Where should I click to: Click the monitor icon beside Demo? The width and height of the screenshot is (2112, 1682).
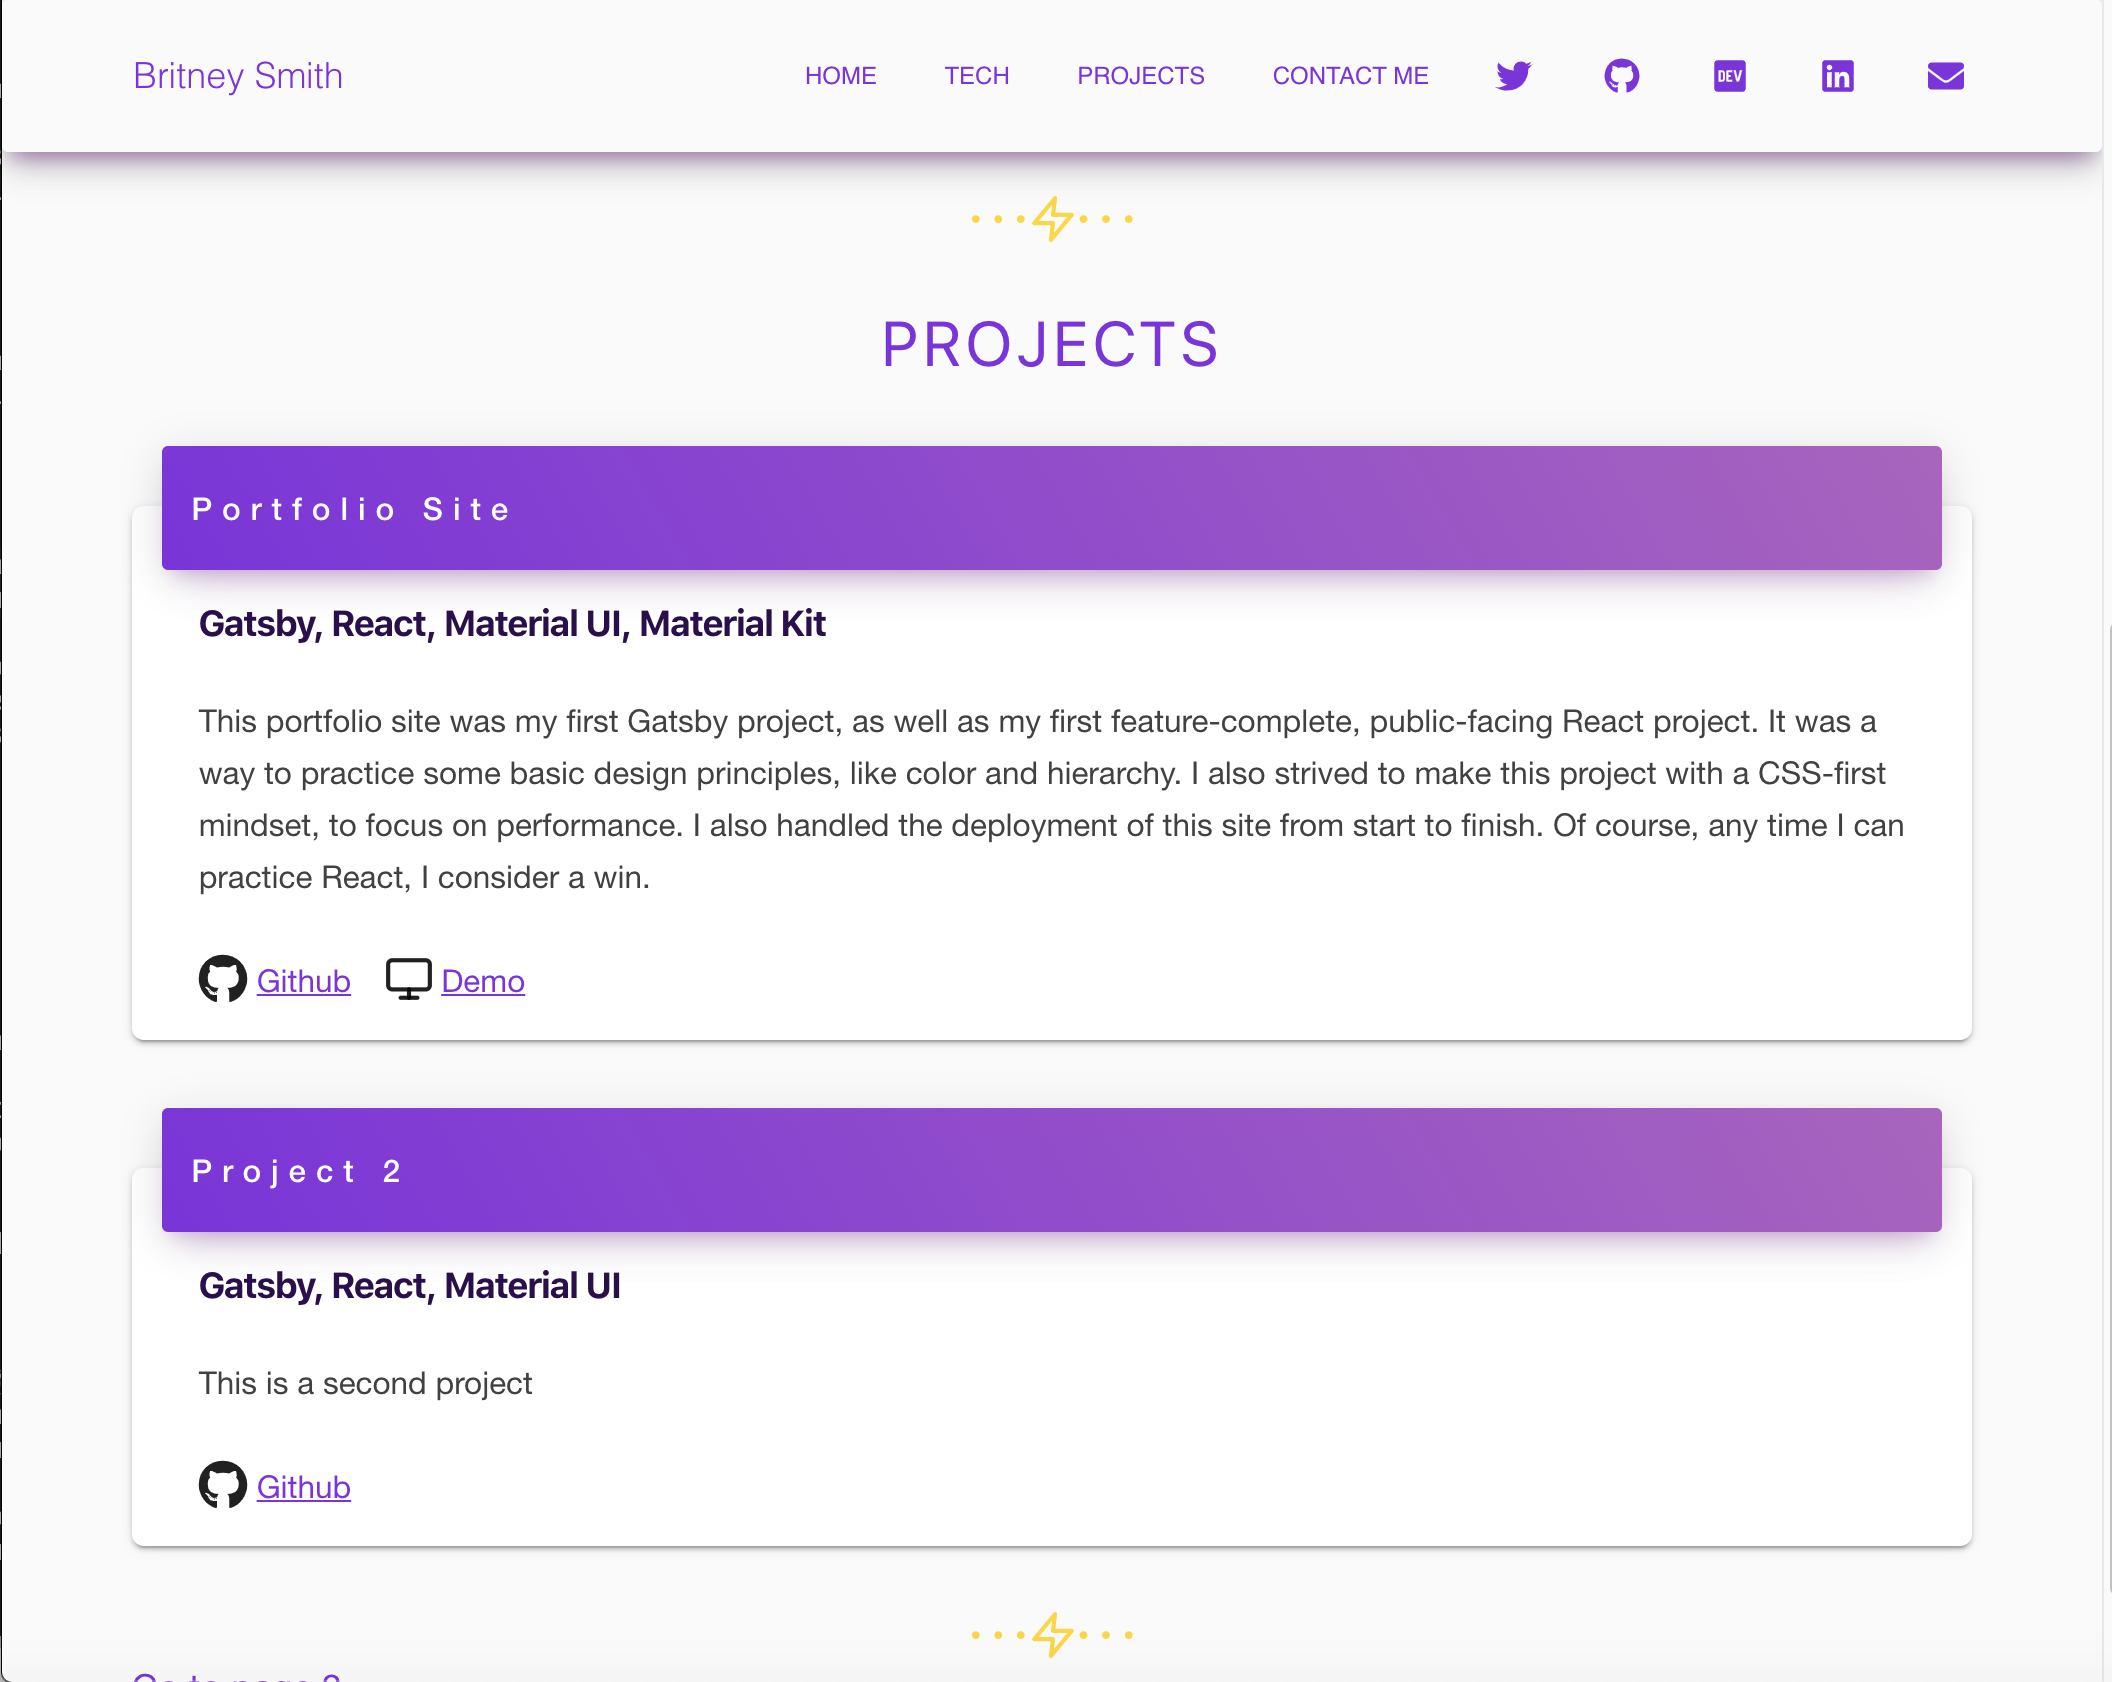tap(408, 979)
